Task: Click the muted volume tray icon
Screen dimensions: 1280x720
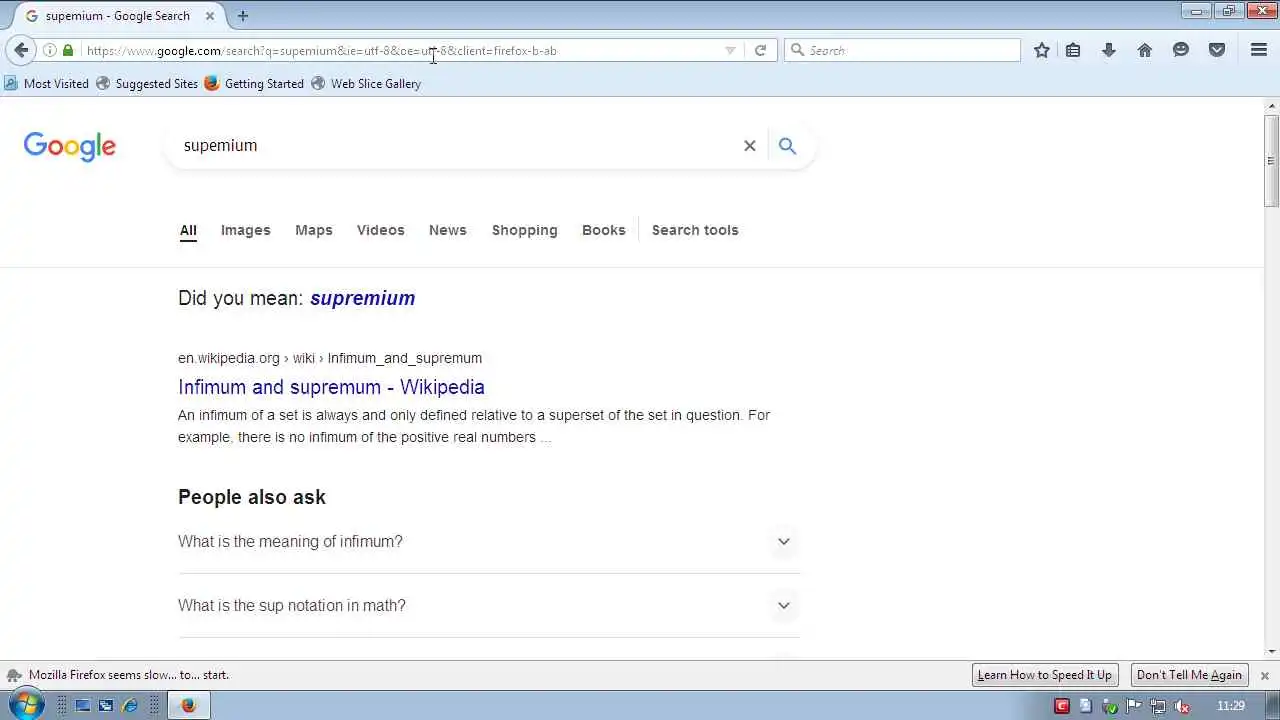Action: [1182, 706]
